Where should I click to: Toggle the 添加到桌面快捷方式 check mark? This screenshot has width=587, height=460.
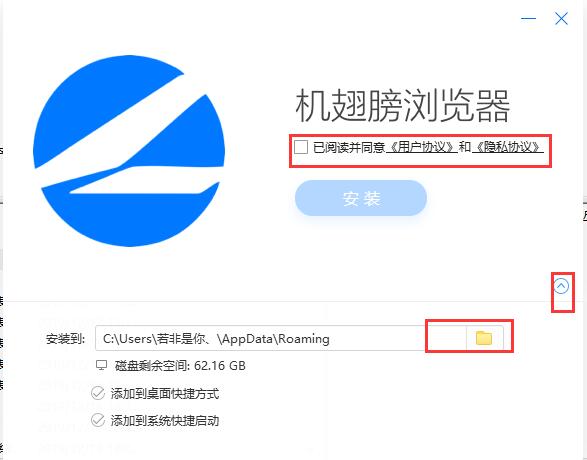click(x=98, y=393)
